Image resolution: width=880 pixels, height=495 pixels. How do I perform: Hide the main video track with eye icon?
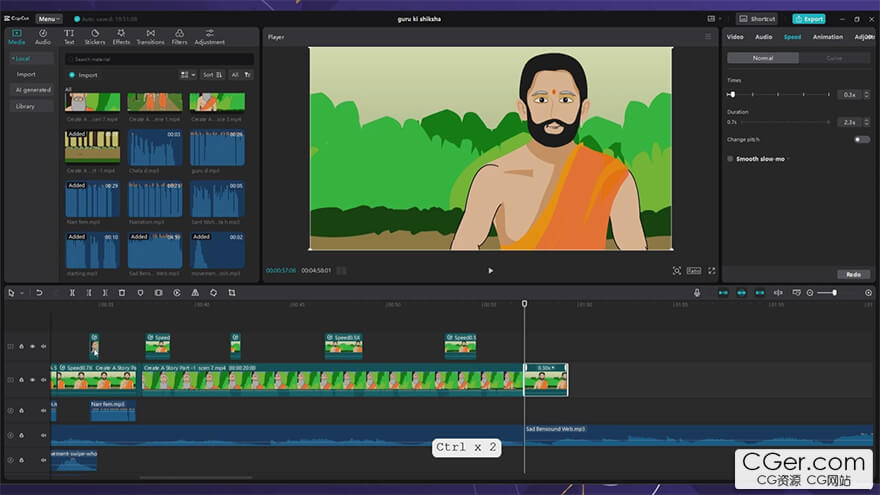coord(32,380)
